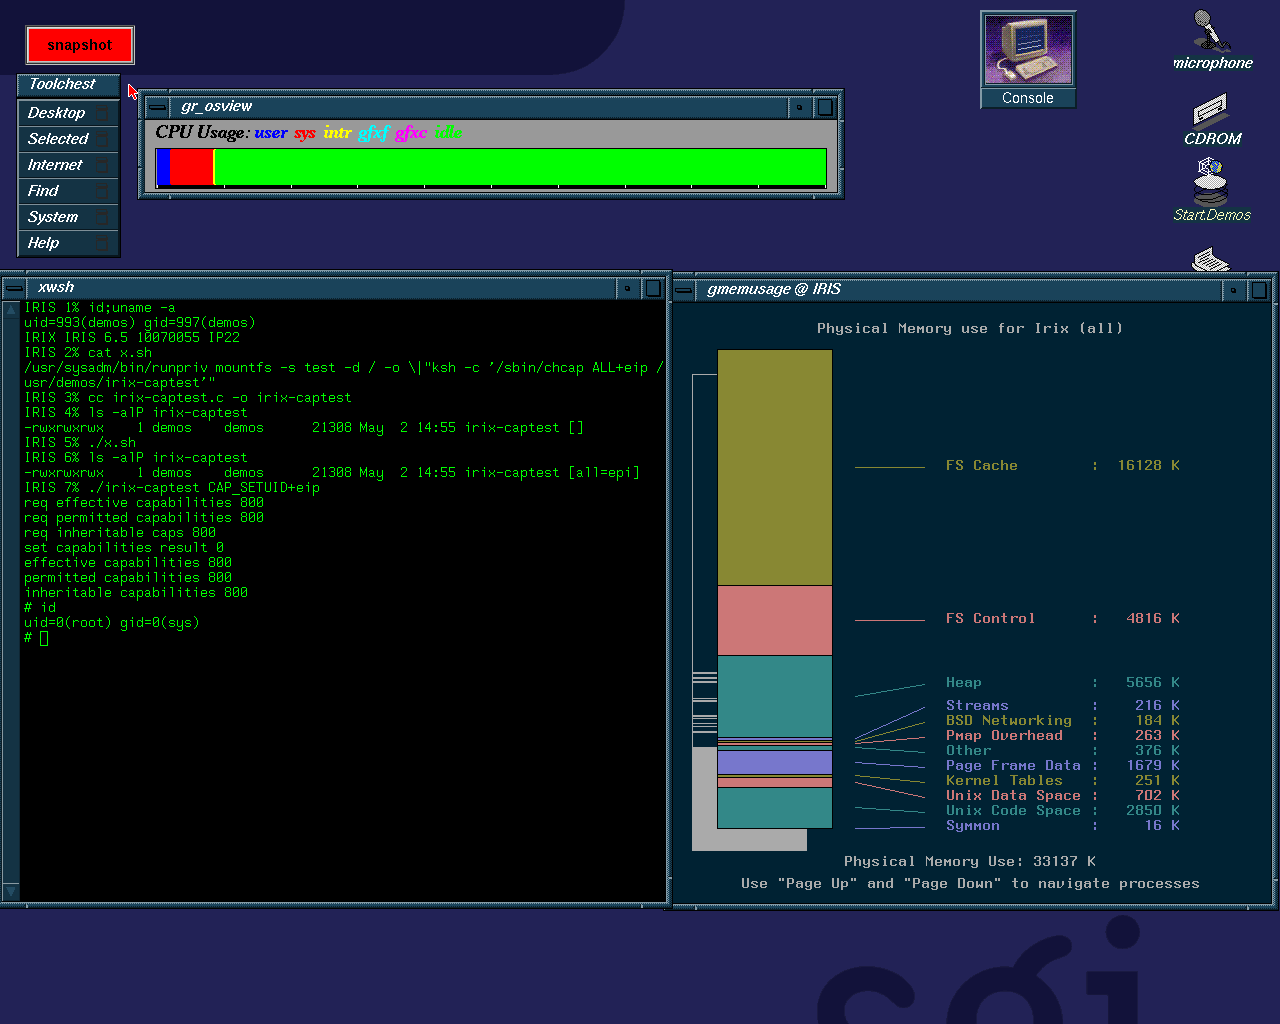Select the partially hidden icon below StartDemos
1280x1024 pixels.
click(x=1211, y=261)
